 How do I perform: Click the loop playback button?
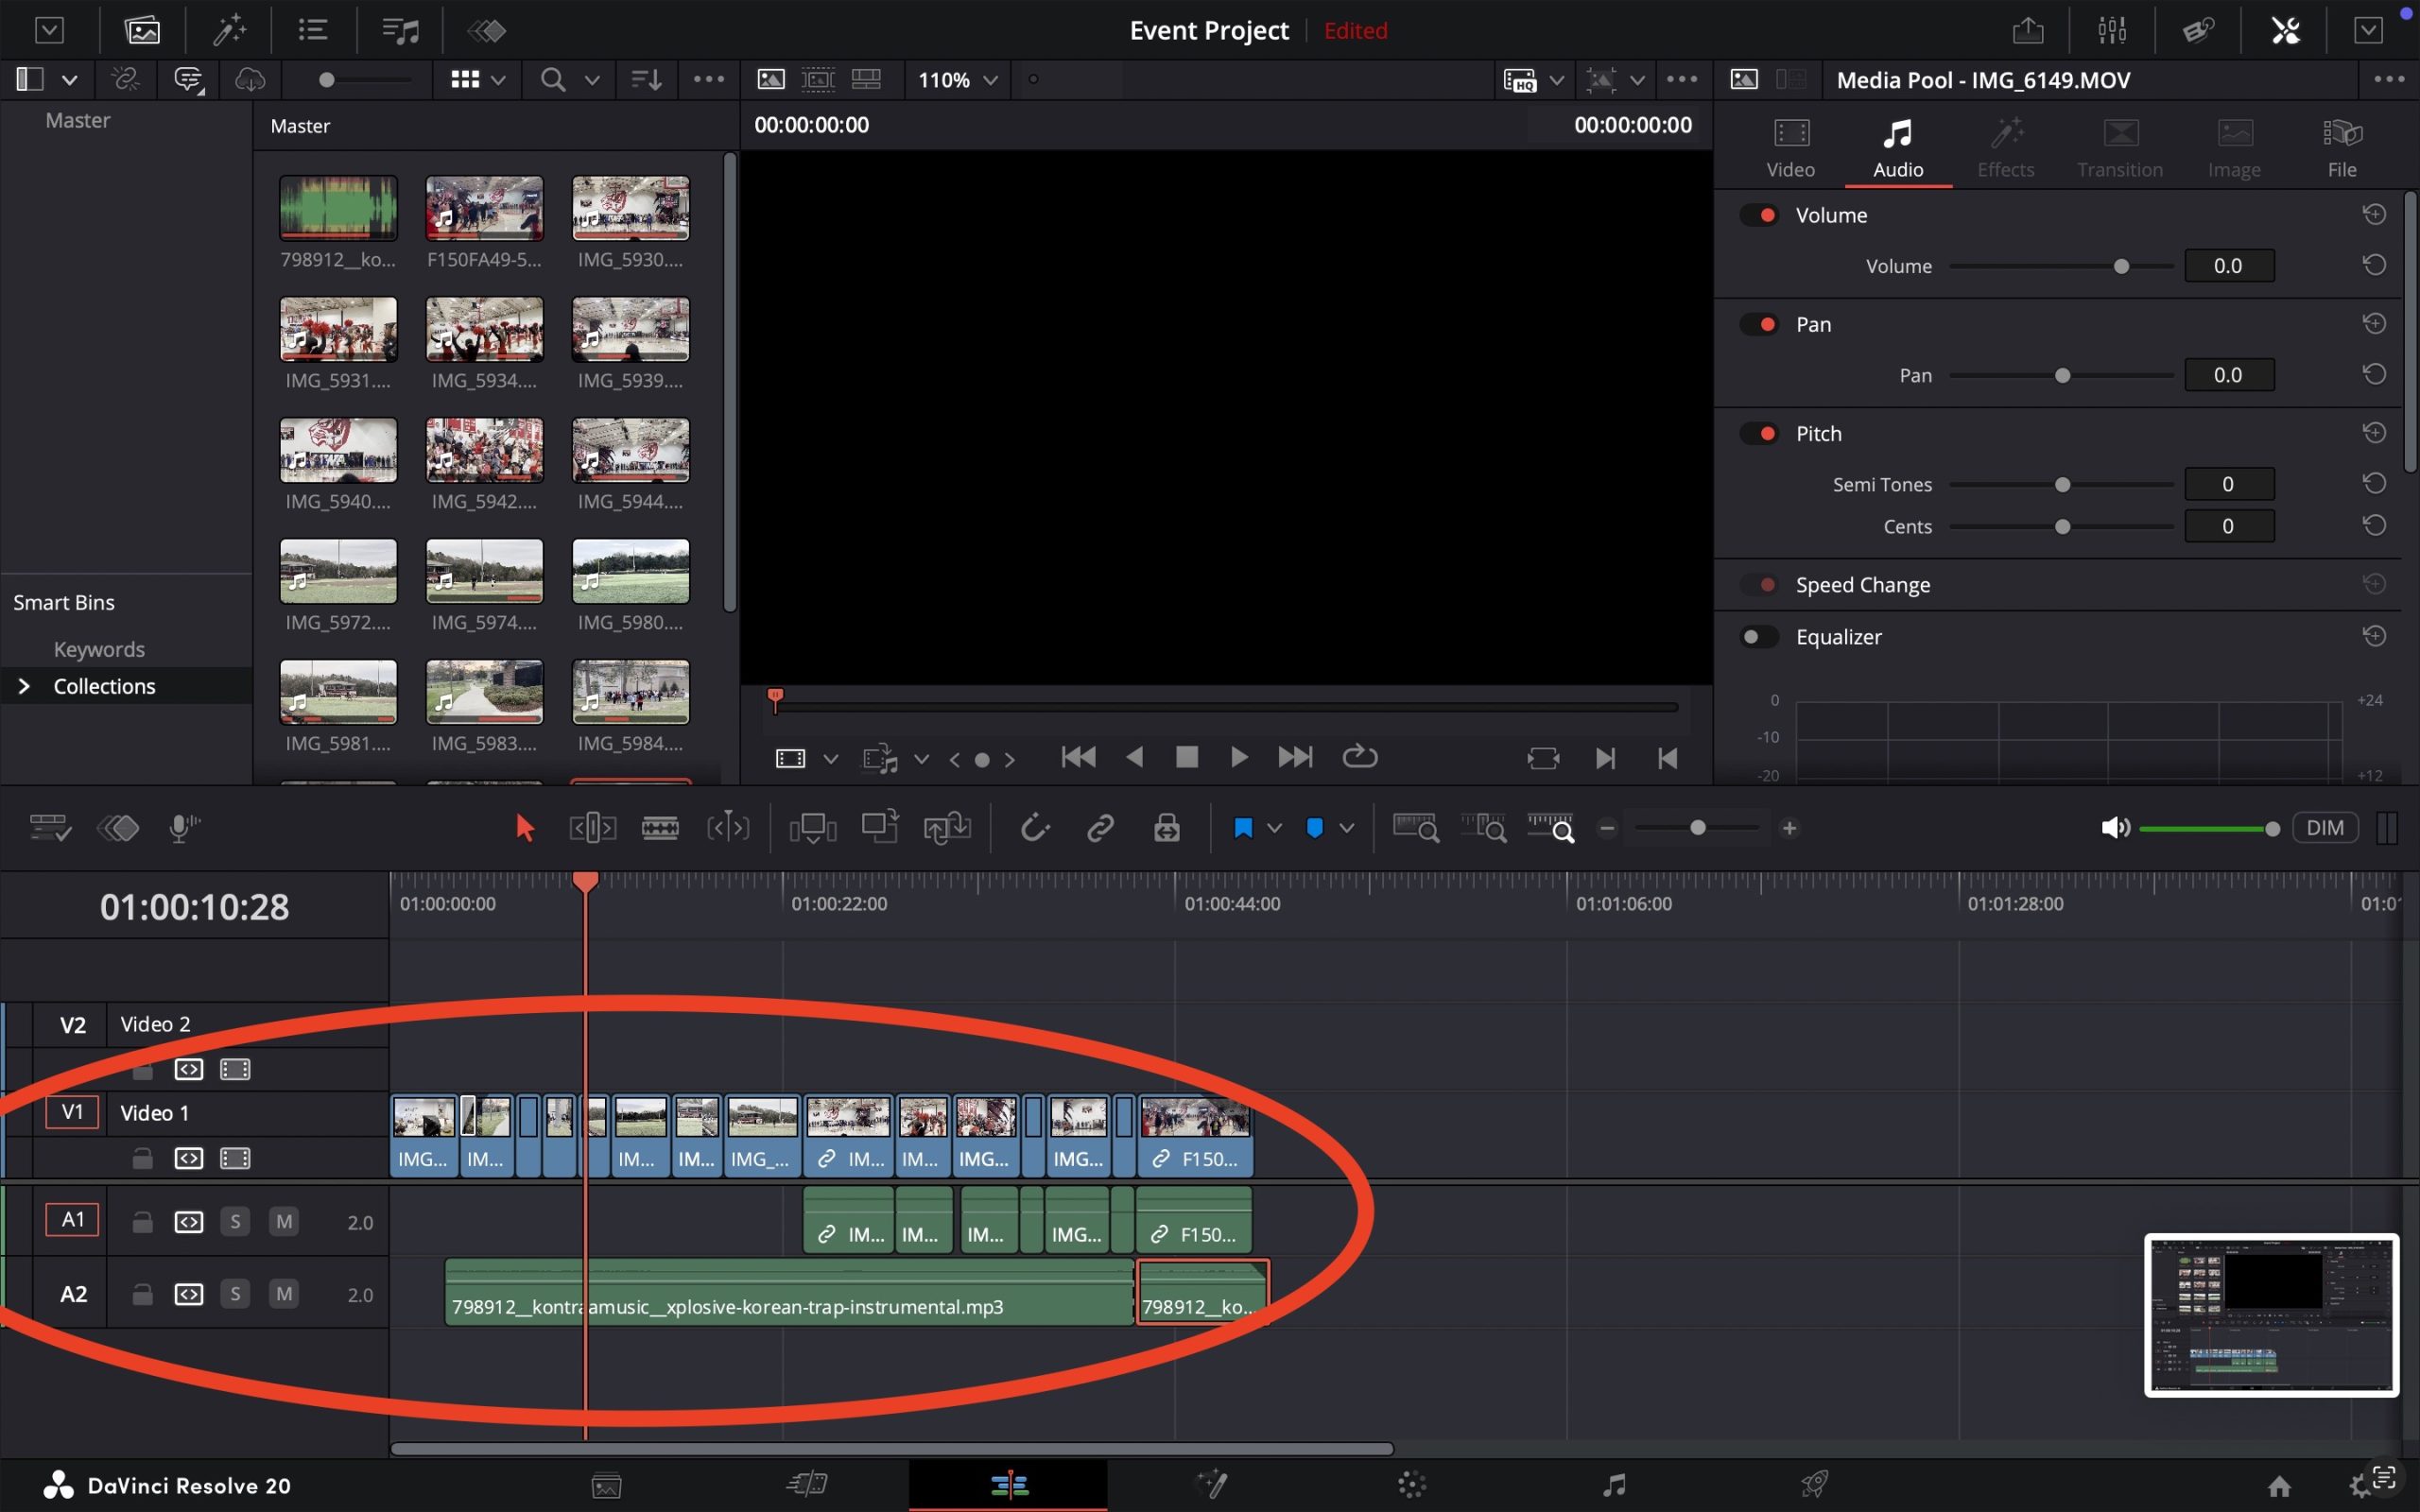1359,757
